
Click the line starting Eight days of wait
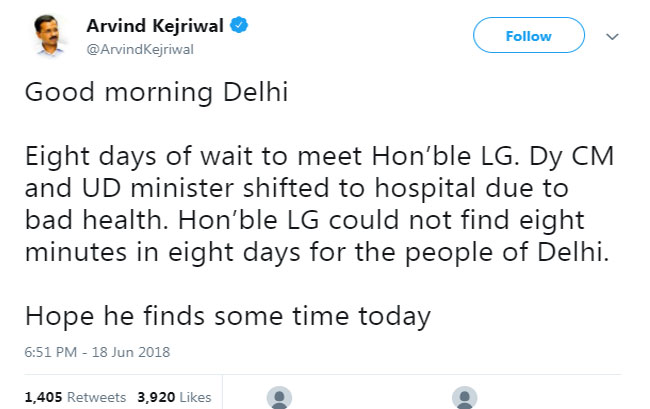[316, 157]
